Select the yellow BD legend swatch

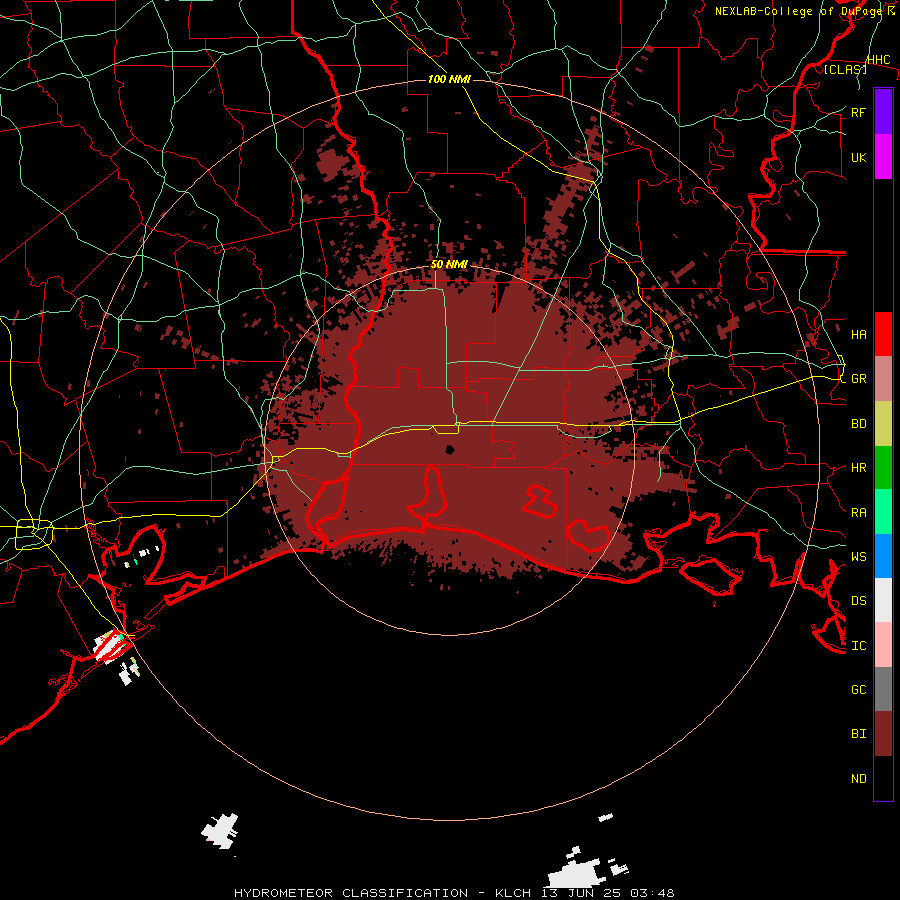pyautogui.click(x=883, y=424)
